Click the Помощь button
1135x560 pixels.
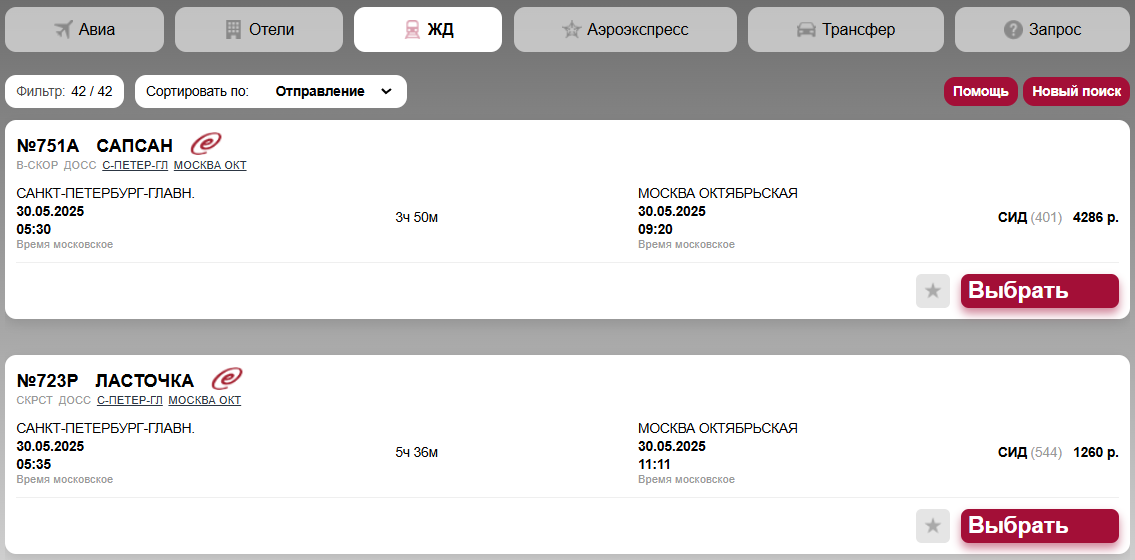click(980, 91)
